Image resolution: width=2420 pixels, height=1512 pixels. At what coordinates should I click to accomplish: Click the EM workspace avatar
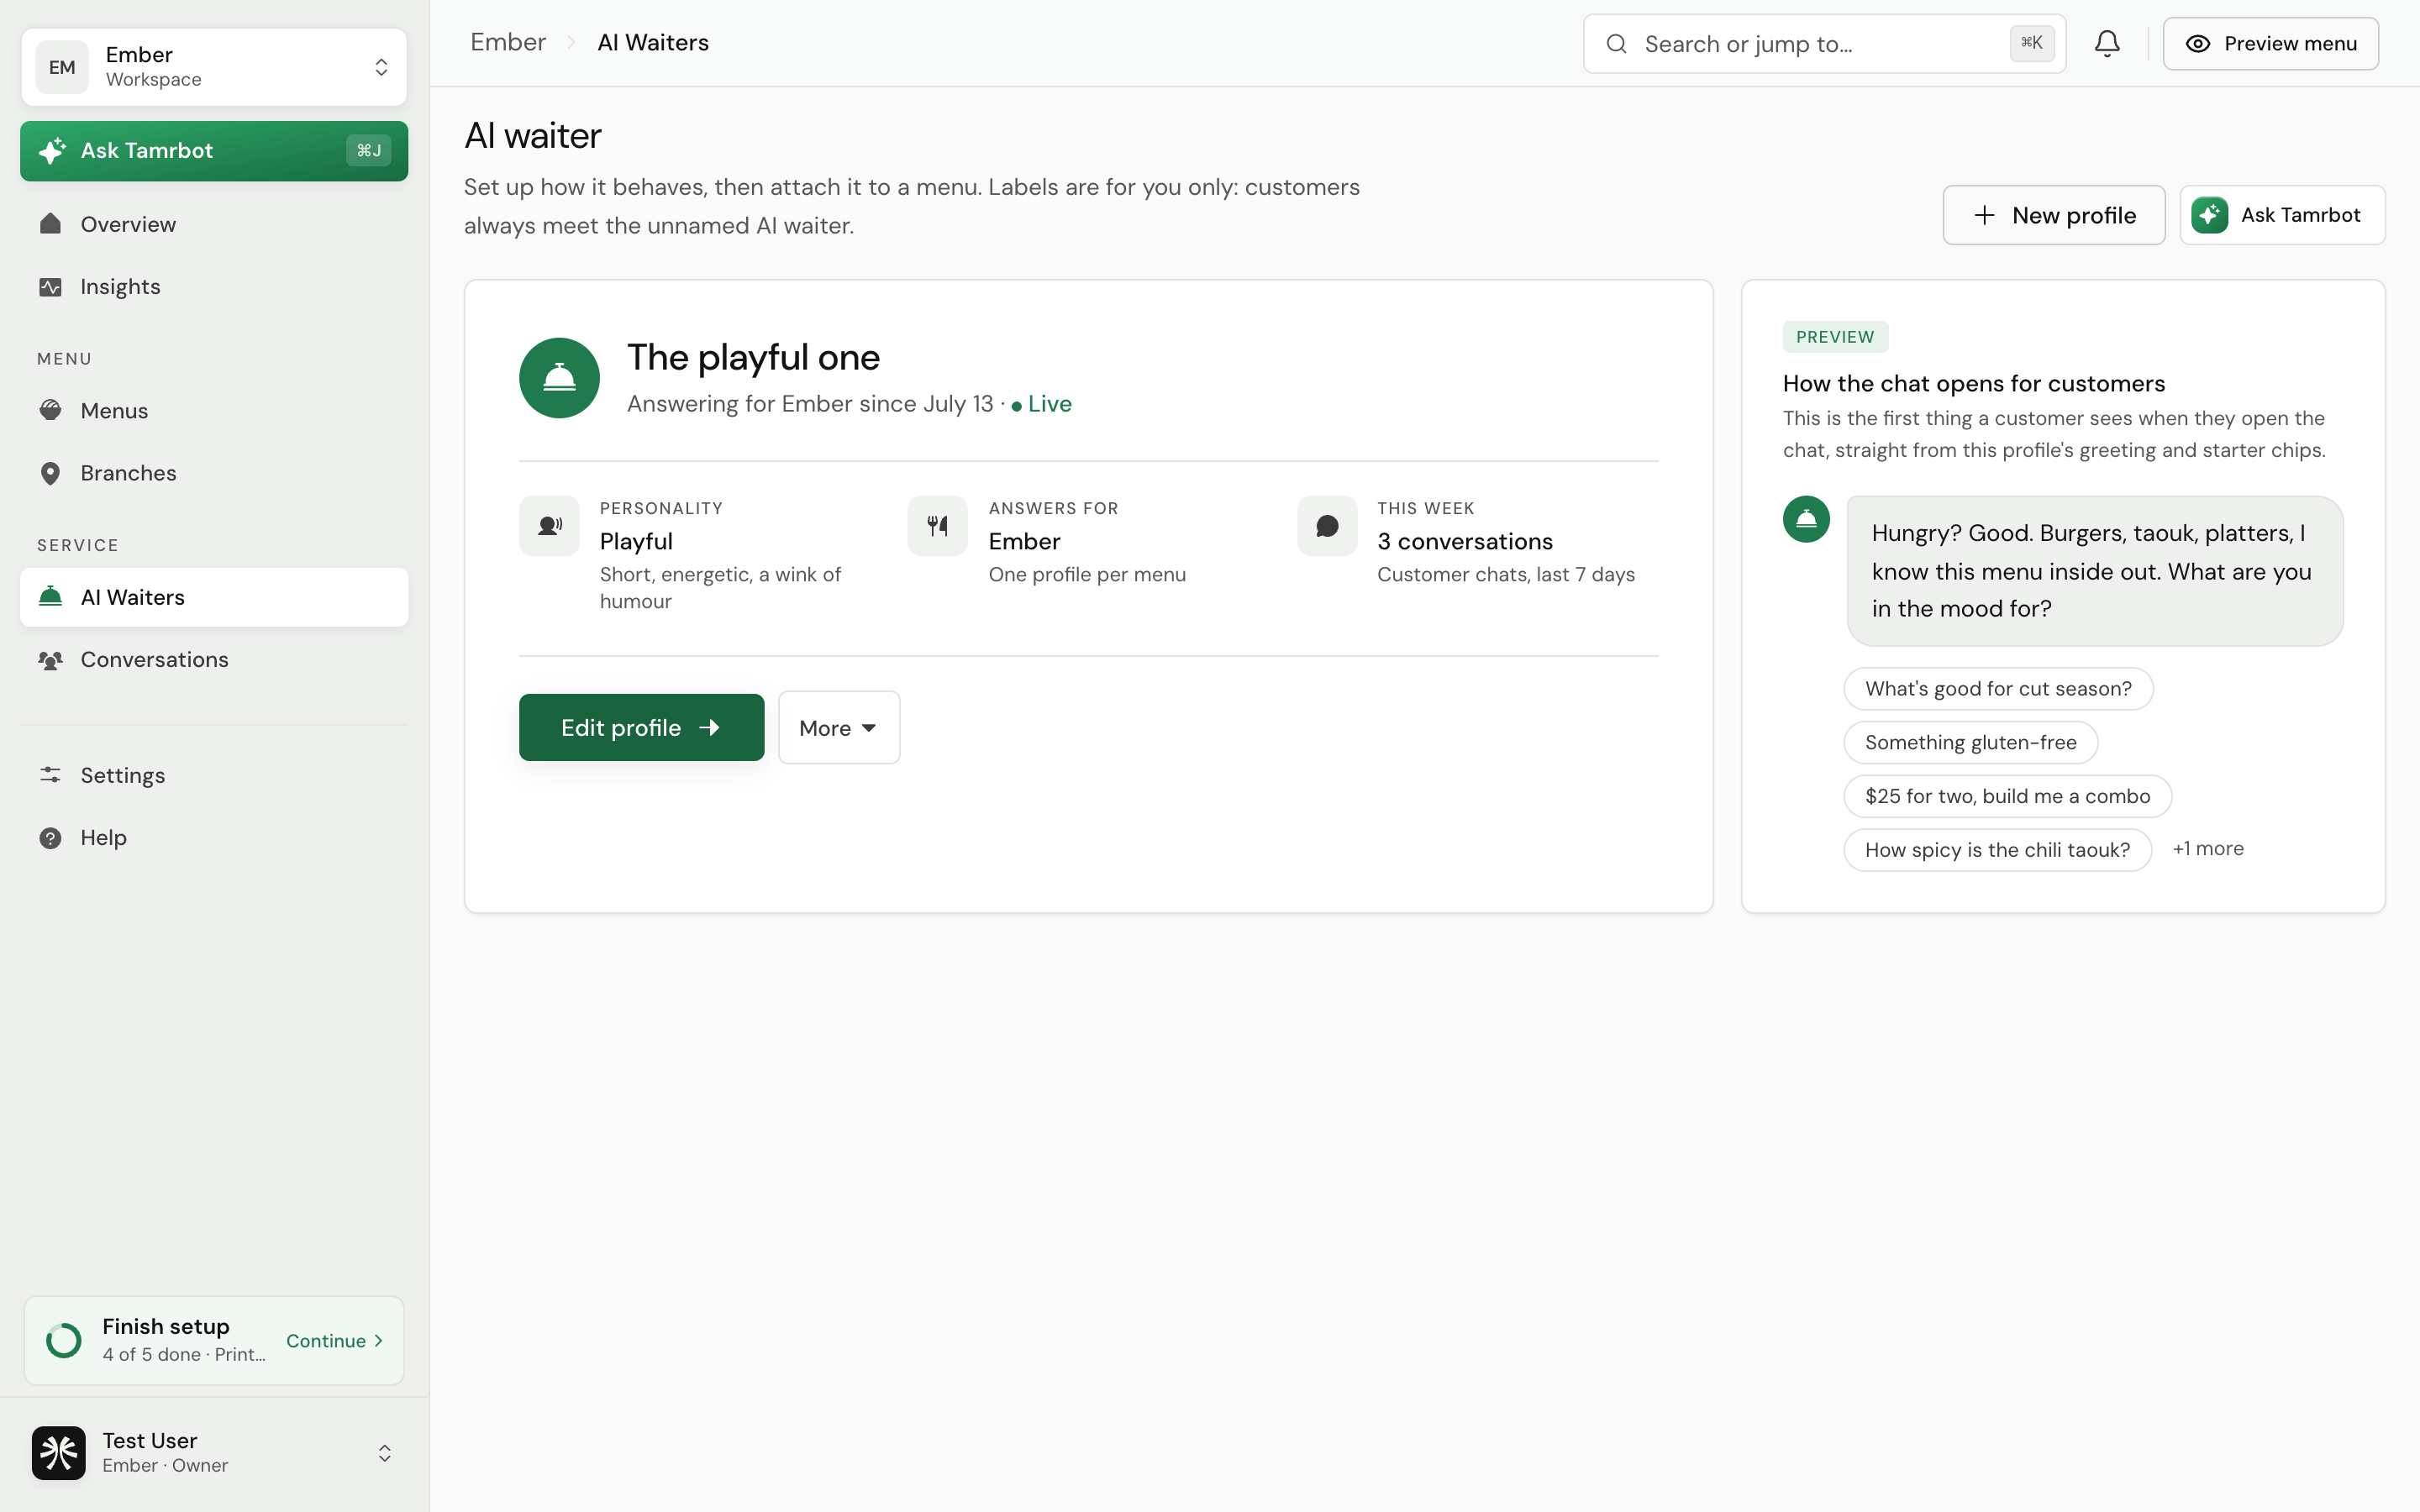click(62, 67)
